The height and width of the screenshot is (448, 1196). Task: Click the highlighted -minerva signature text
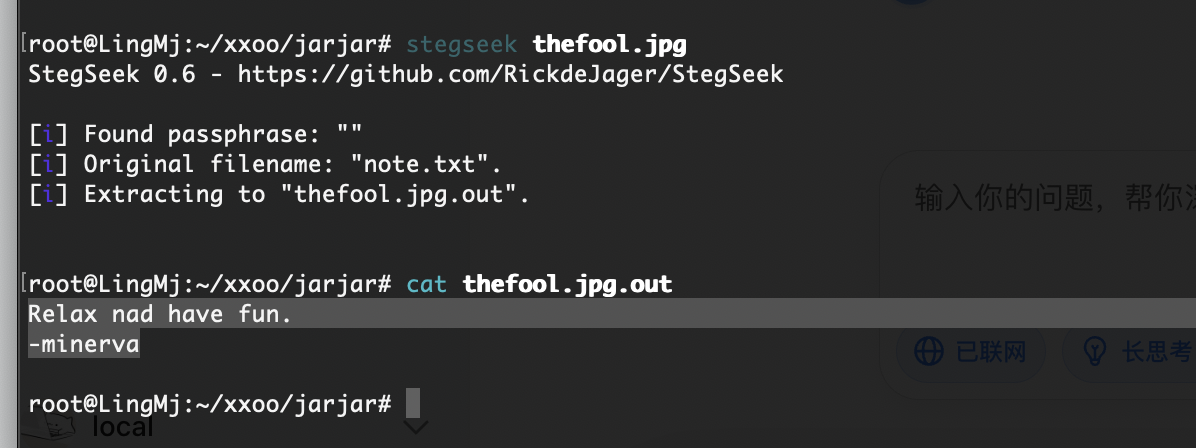(84, 344)
